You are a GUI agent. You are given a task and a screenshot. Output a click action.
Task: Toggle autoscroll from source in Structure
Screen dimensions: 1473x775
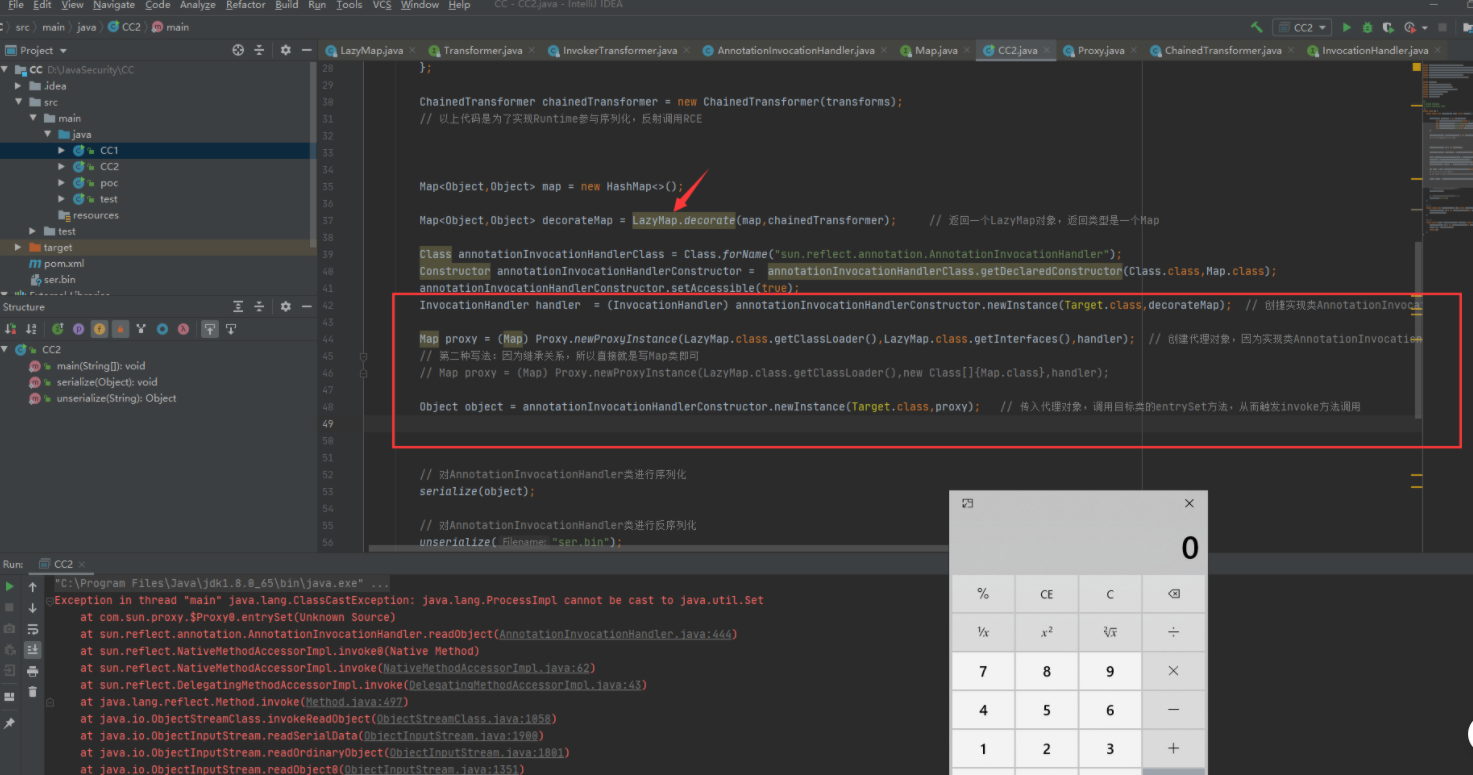tap(231, 328)
